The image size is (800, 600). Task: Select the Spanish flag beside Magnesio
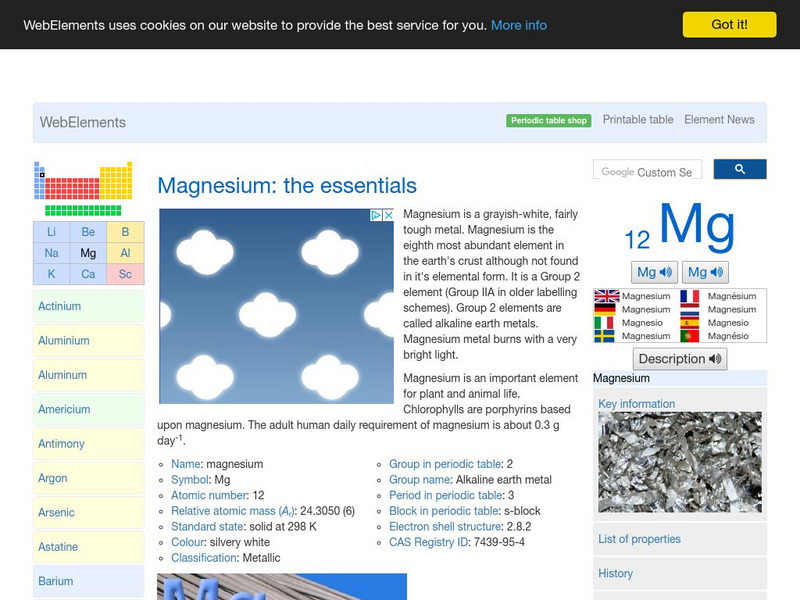[x=690, y=324]
